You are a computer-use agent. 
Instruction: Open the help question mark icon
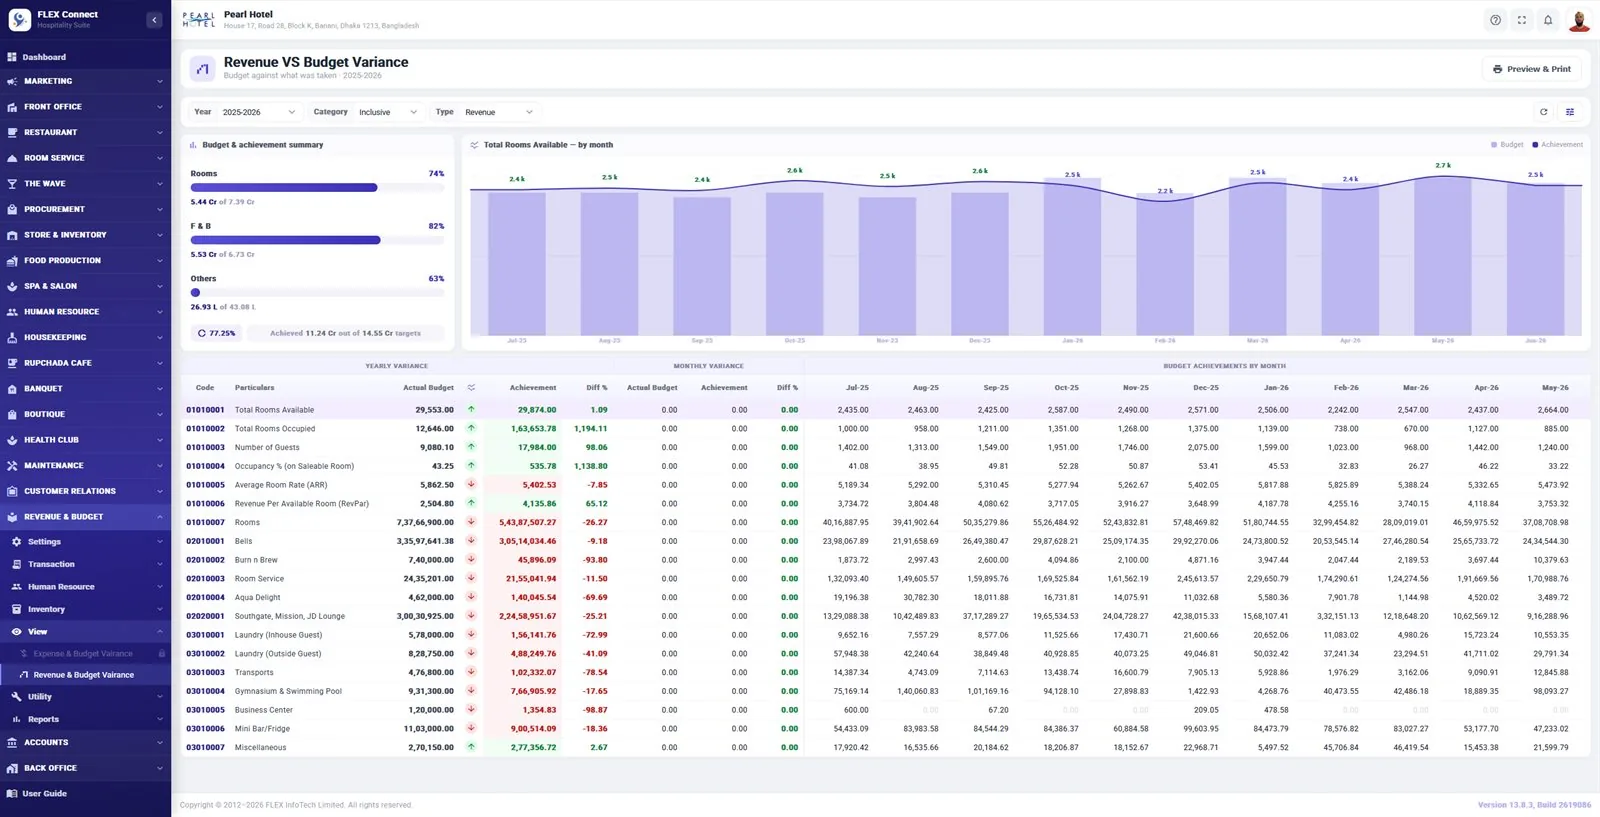pos(1495,20)
